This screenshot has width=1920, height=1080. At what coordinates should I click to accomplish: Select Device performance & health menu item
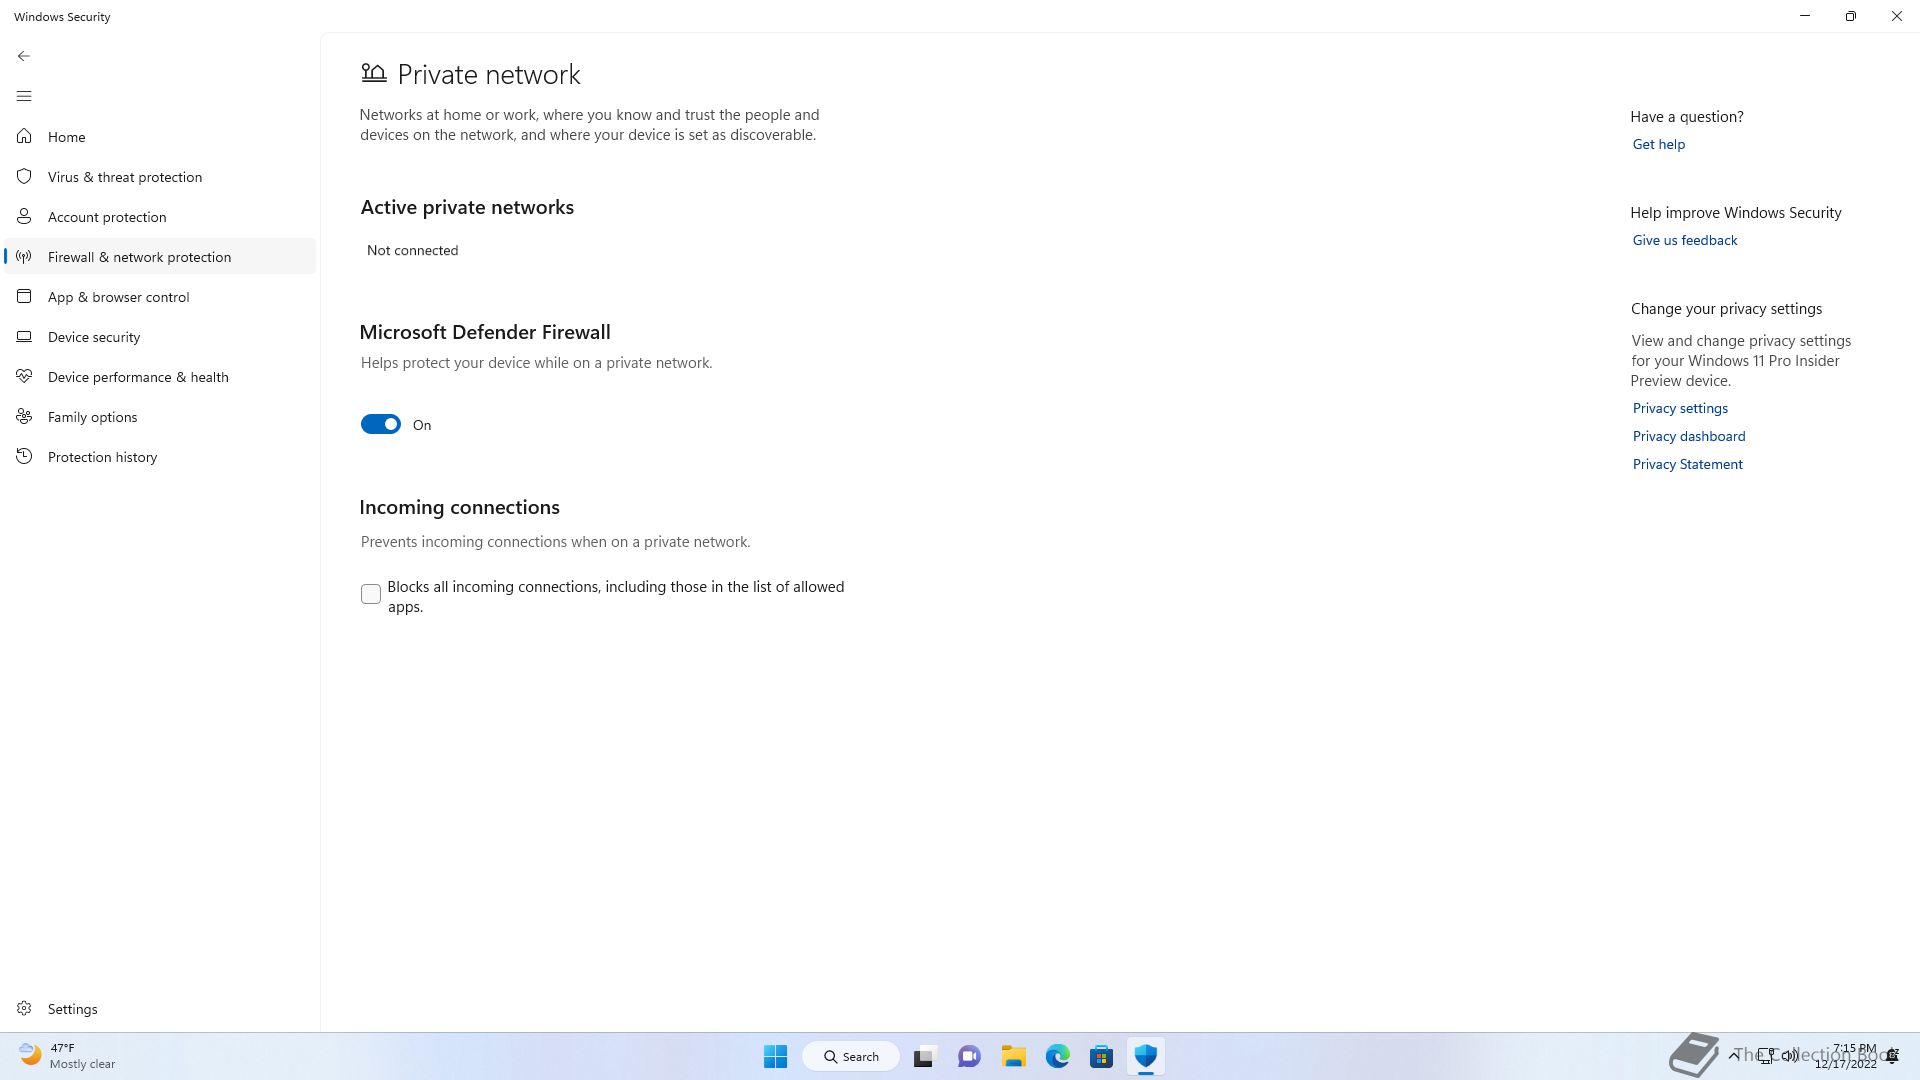pyautogui.click(x=160, y=376)
